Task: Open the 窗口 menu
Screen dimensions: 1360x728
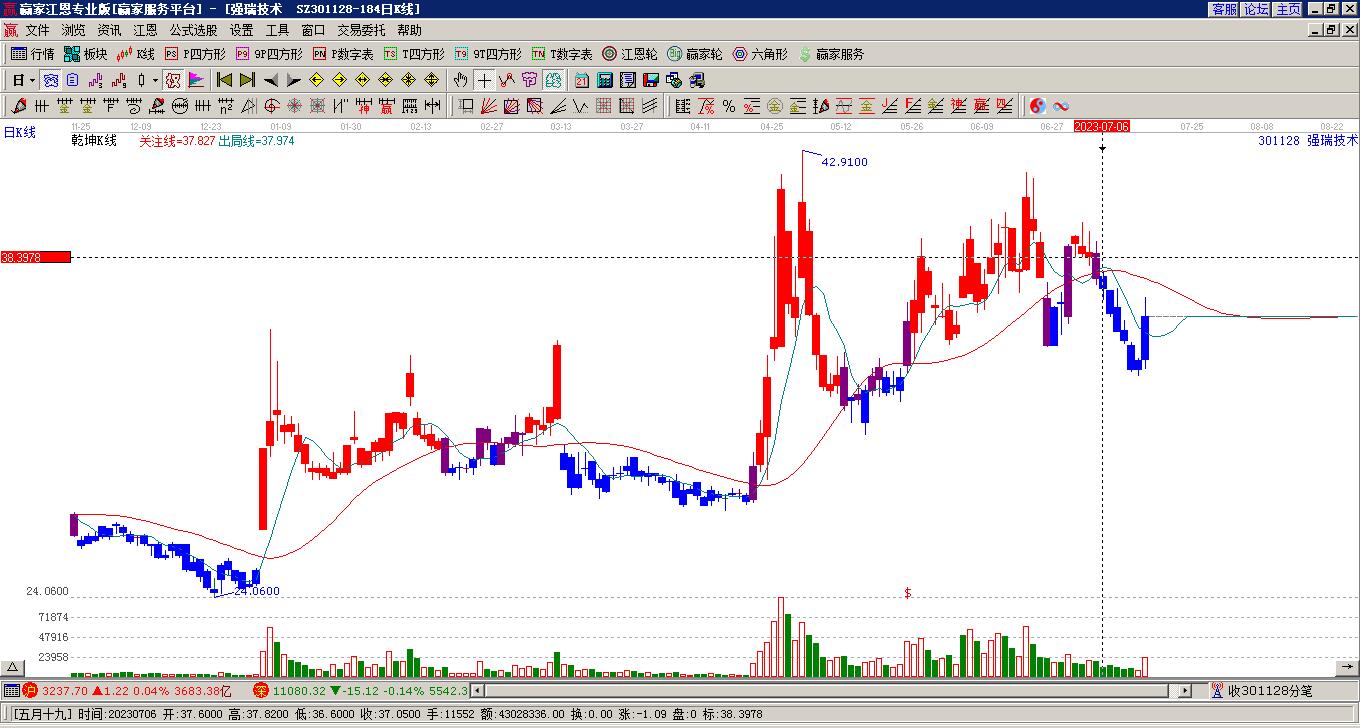Action: [313, 30]
